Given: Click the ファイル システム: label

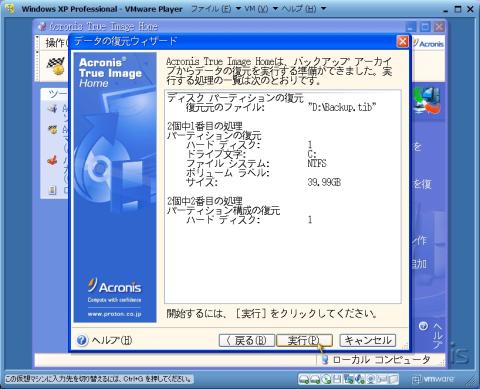Looking at the screenshot, I should 228,163.
